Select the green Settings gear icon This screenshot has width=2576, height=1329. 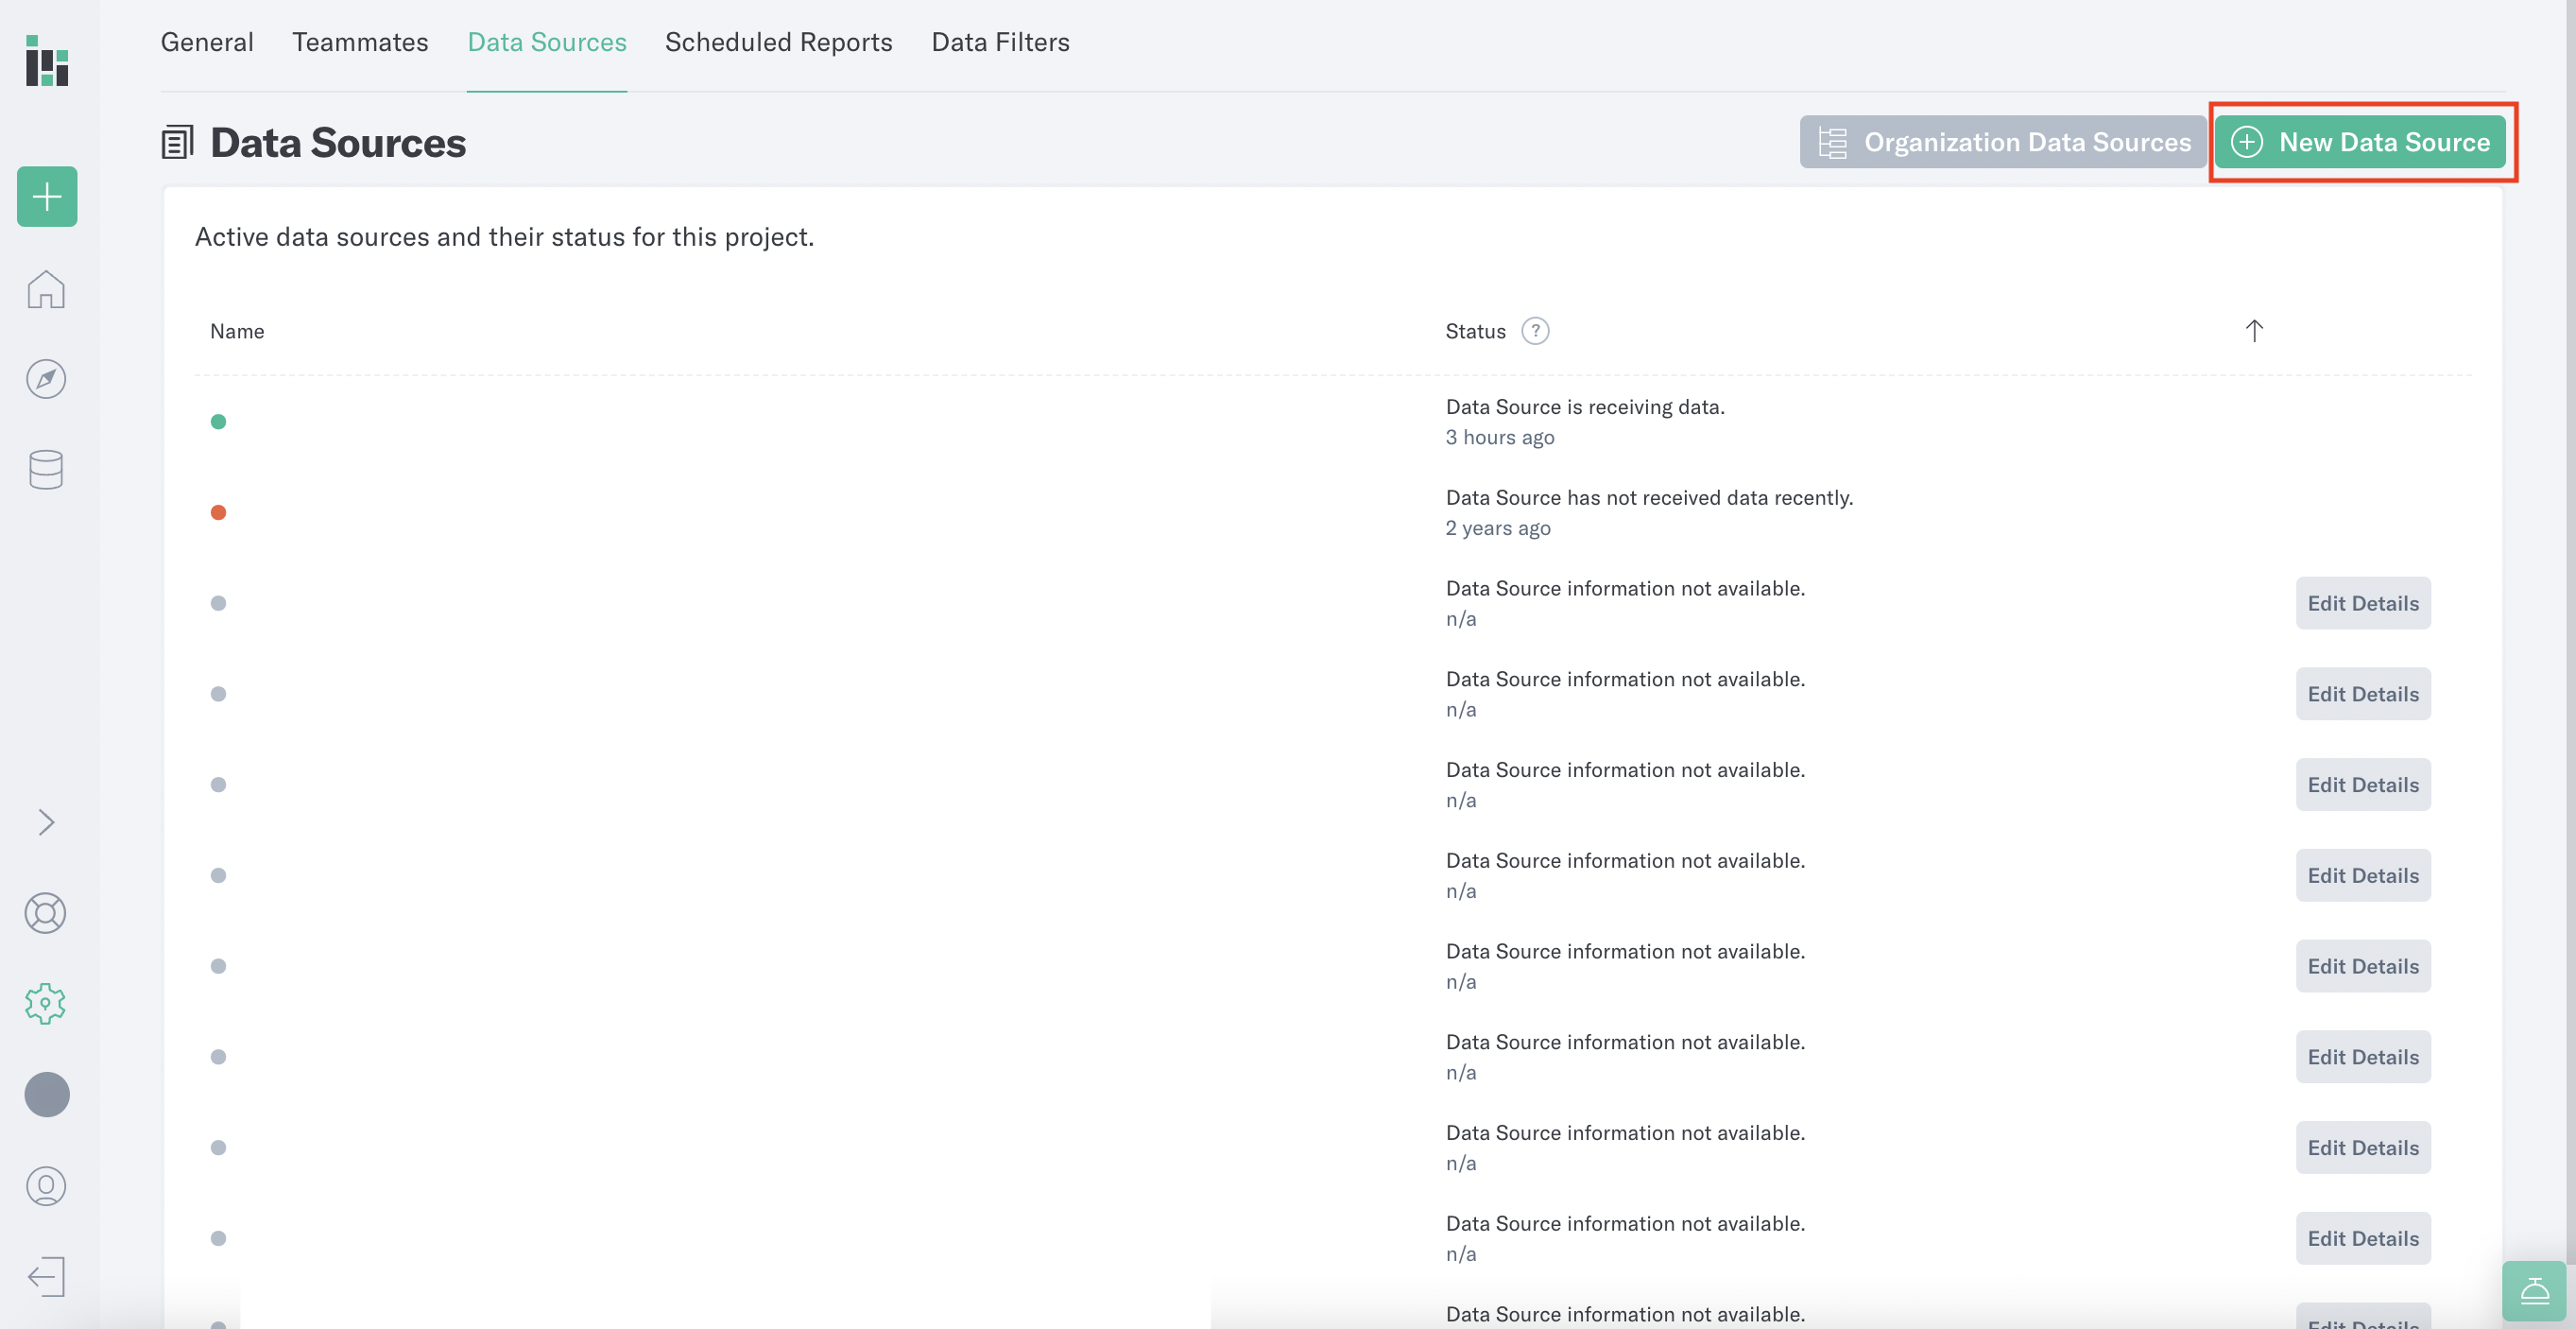pos(46,1004)
